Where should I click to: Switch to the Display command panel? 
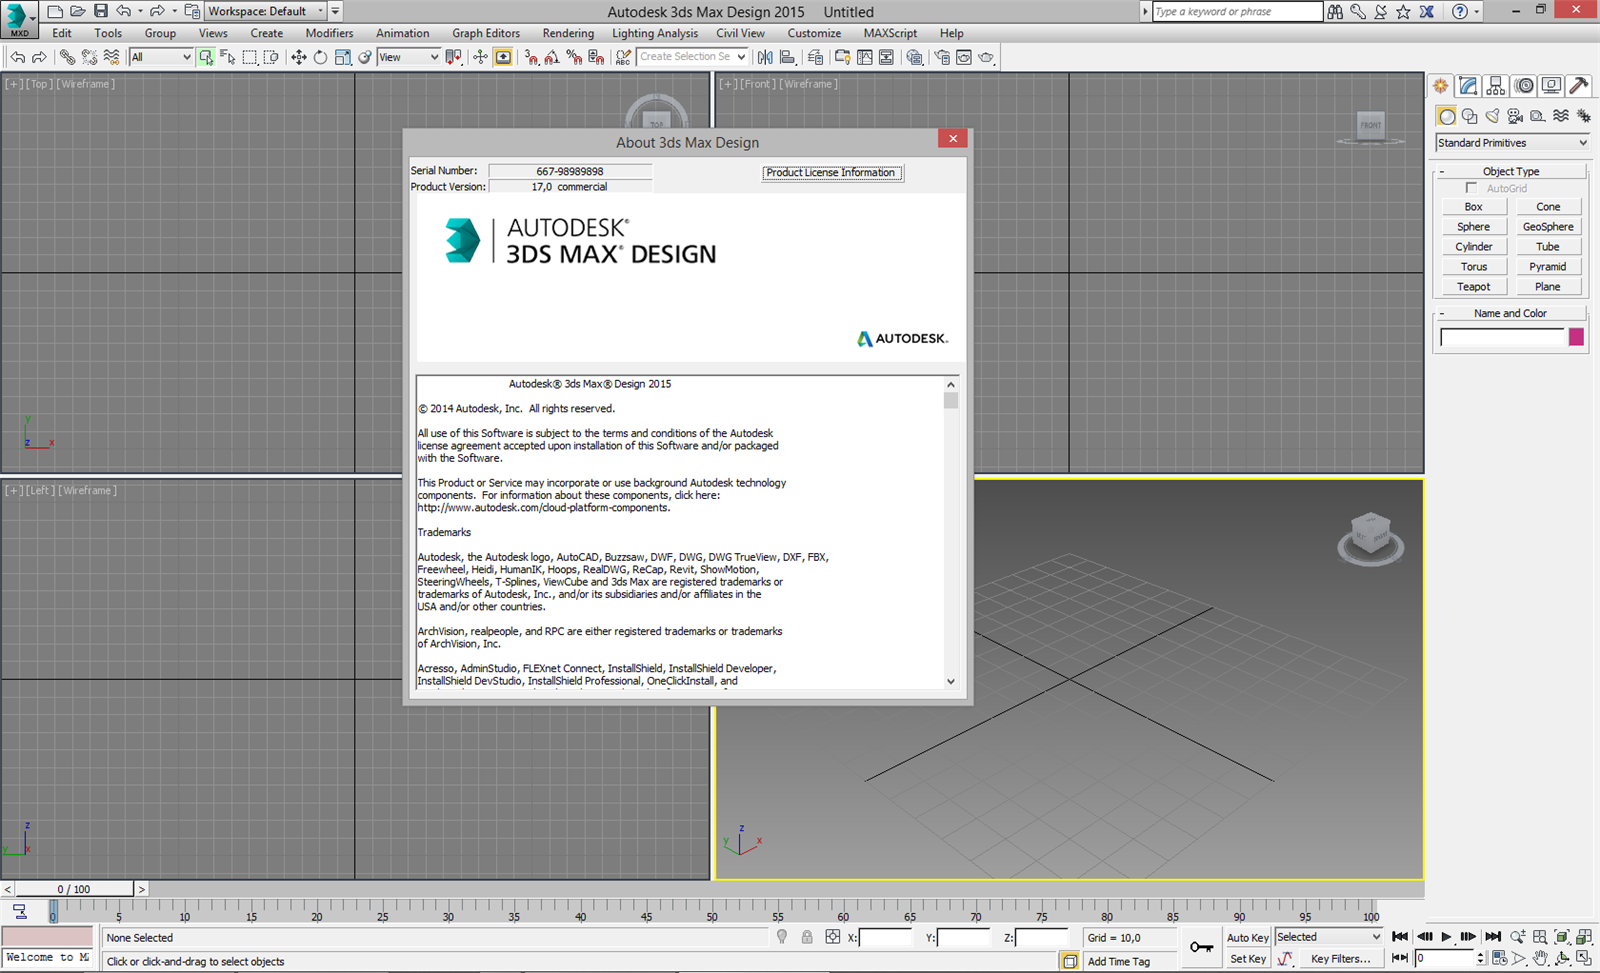1551,86
